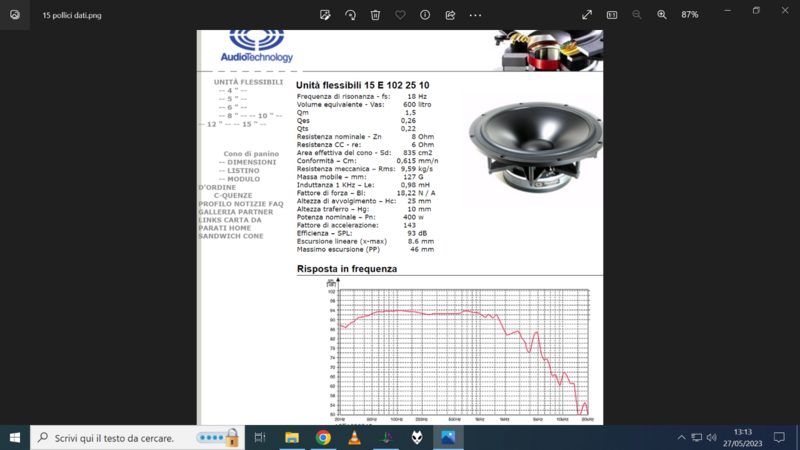This screenshot has height=450, width=800.
Task: Open the Edit image tool
Action: click(x=325, y=15)
